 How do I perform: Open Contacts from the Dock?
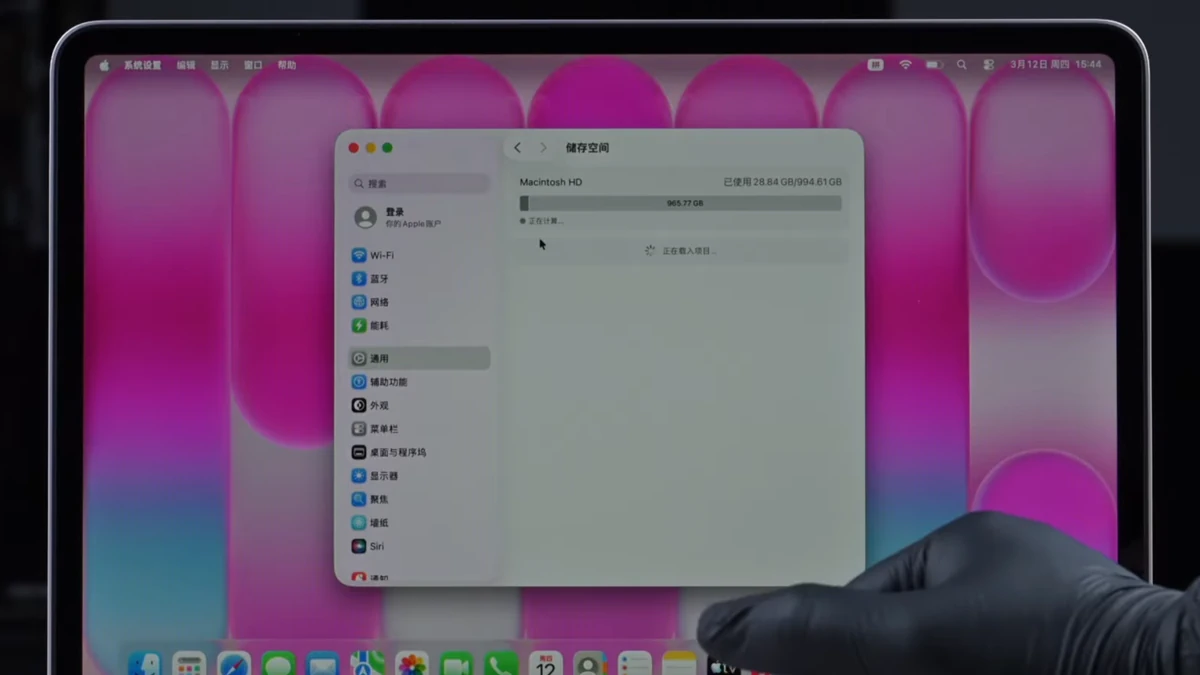coord(590,664)
